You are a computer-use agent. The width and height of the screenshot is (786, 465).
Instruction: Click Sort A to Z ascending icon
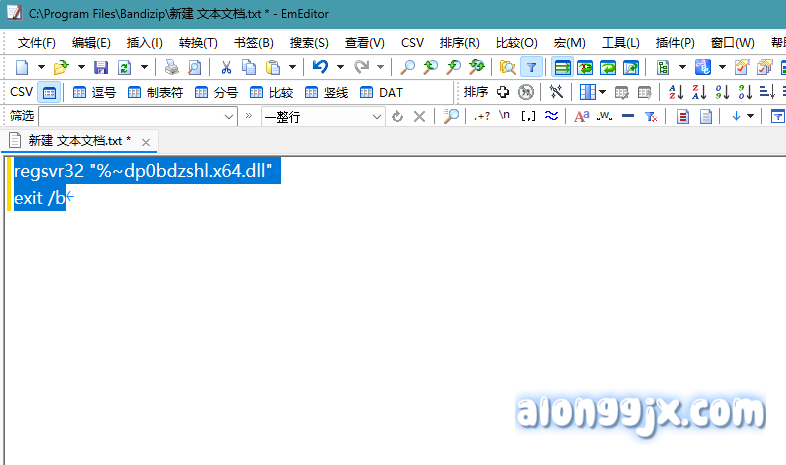(x=675, y=92)
